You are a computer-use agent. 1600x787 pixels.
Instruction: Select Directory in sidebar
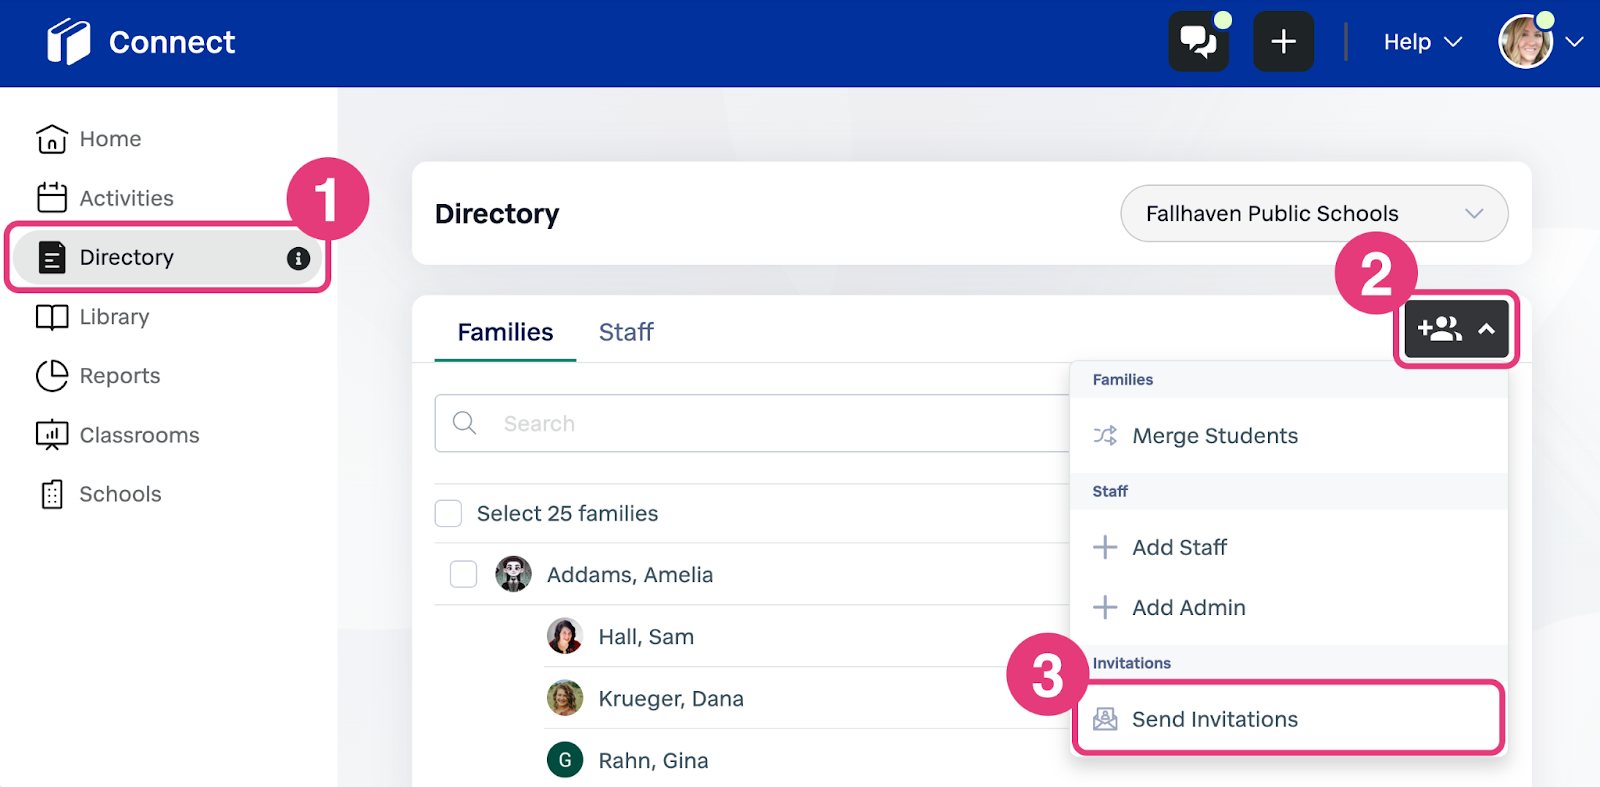[x=168, y=258]
